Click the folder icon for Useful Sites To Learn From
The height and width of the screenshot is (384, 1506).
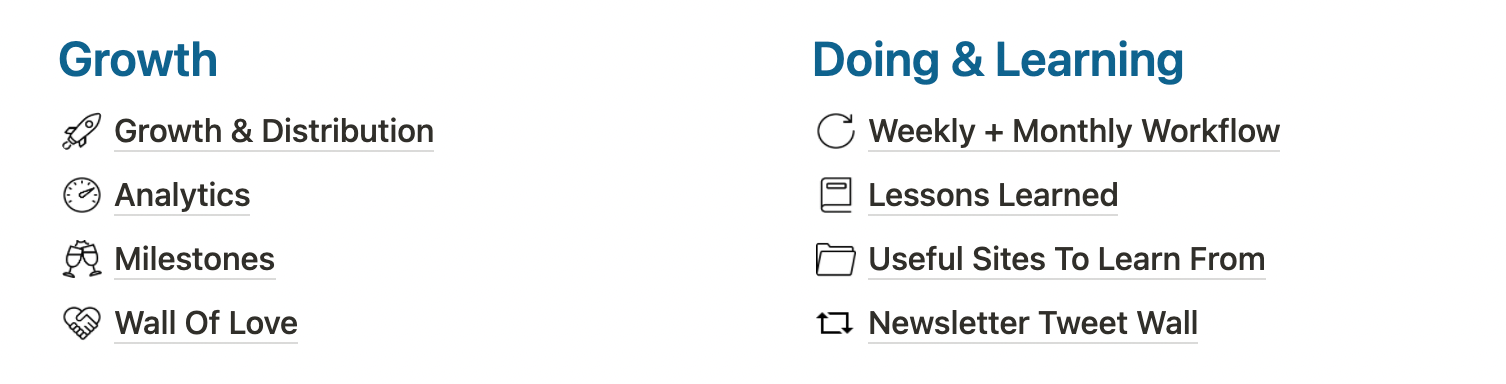(836, 259)
